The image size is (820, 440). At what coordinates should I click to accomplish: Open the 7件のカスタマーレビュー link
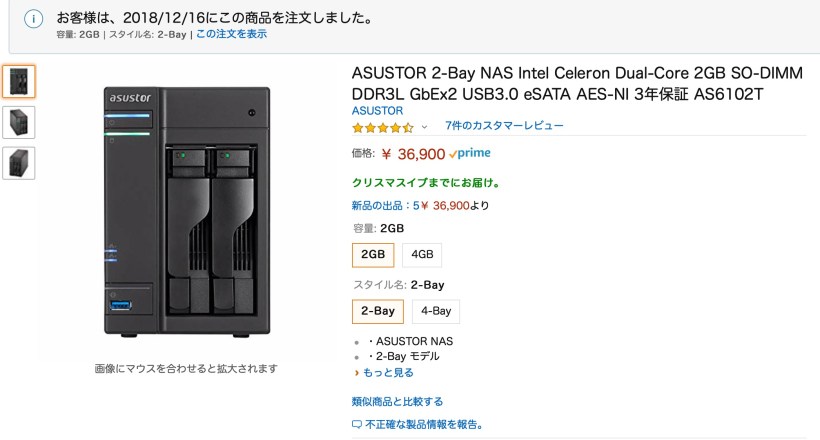click(504, 126)
